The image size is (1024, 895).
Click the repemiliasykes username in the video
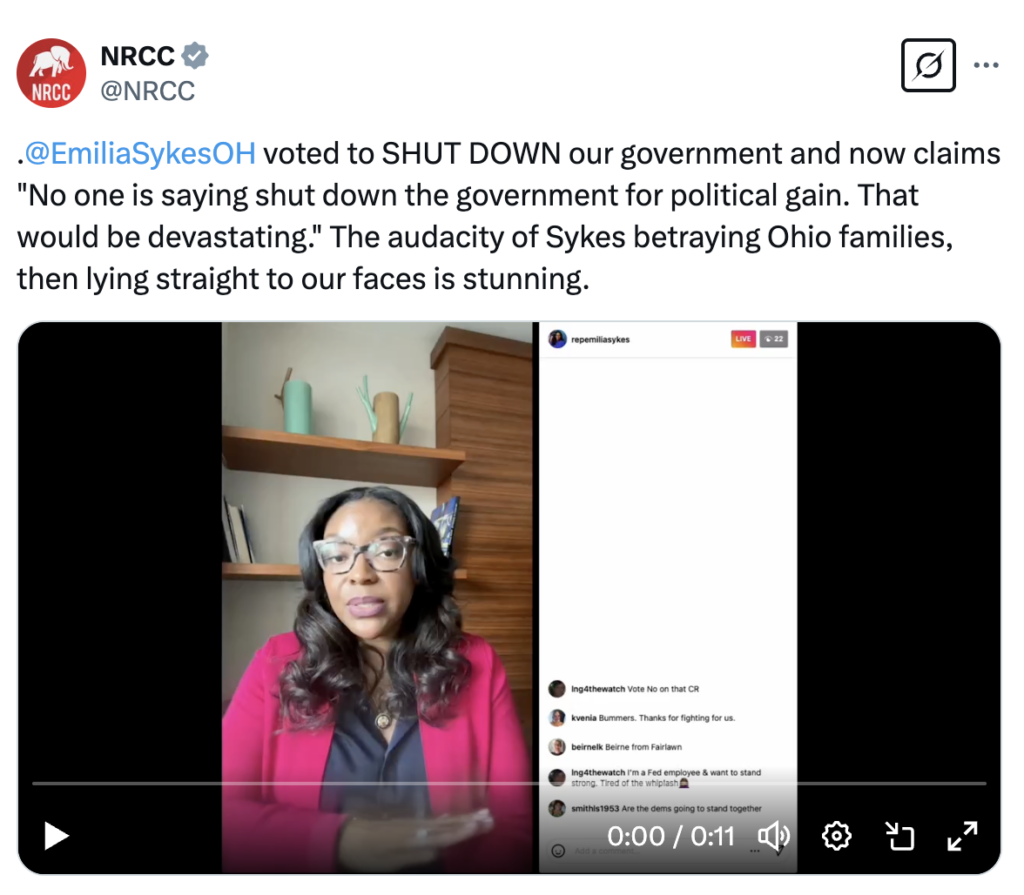(x=600, y=340)
